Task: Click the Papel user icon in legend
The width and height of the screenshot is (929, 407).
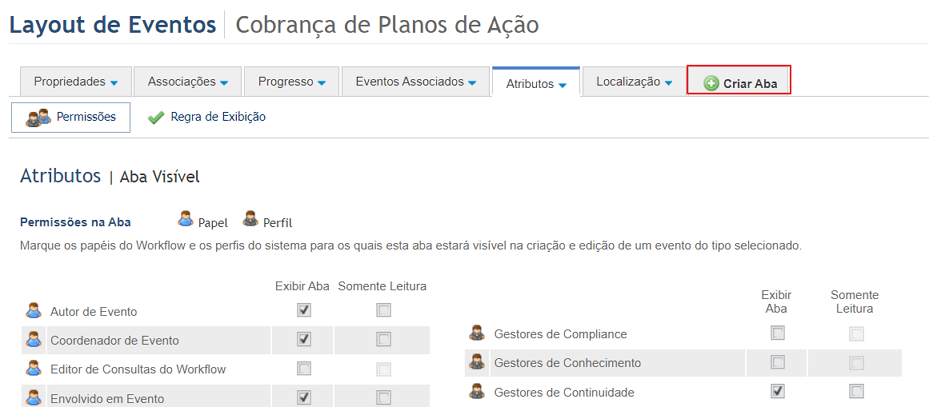Action: 186,219
